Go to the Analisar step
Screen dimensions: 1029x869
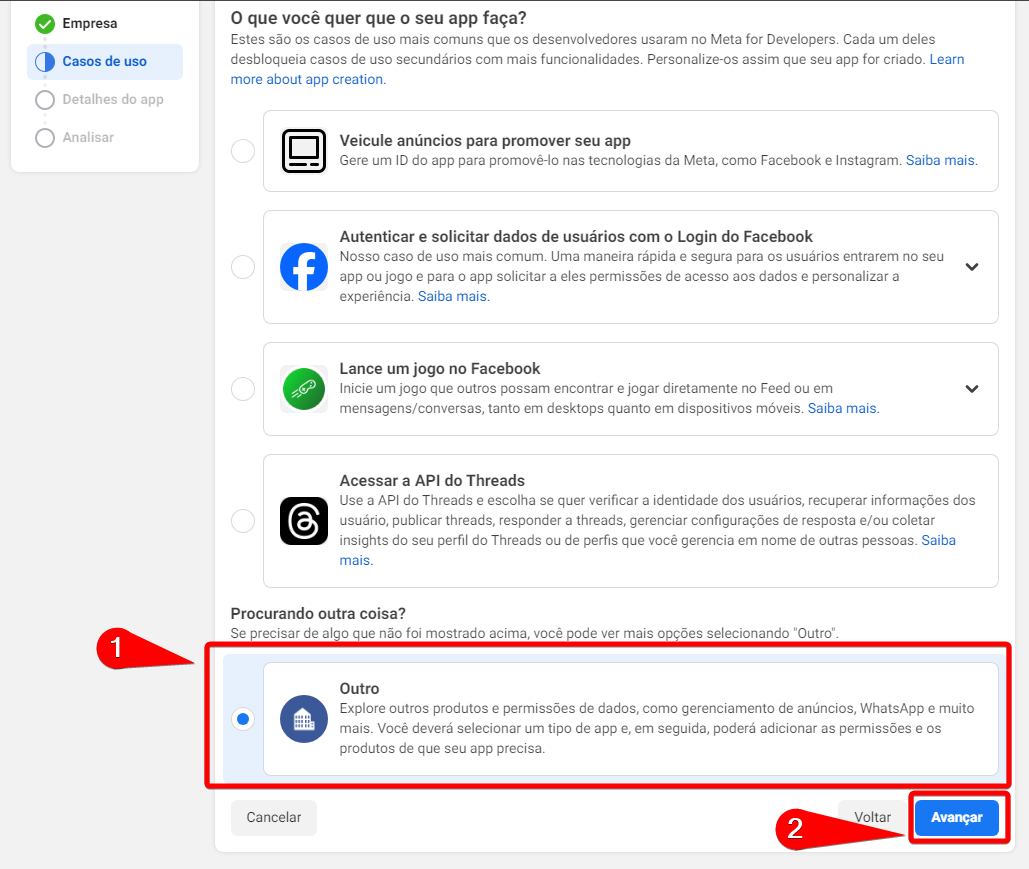(88, 138)
